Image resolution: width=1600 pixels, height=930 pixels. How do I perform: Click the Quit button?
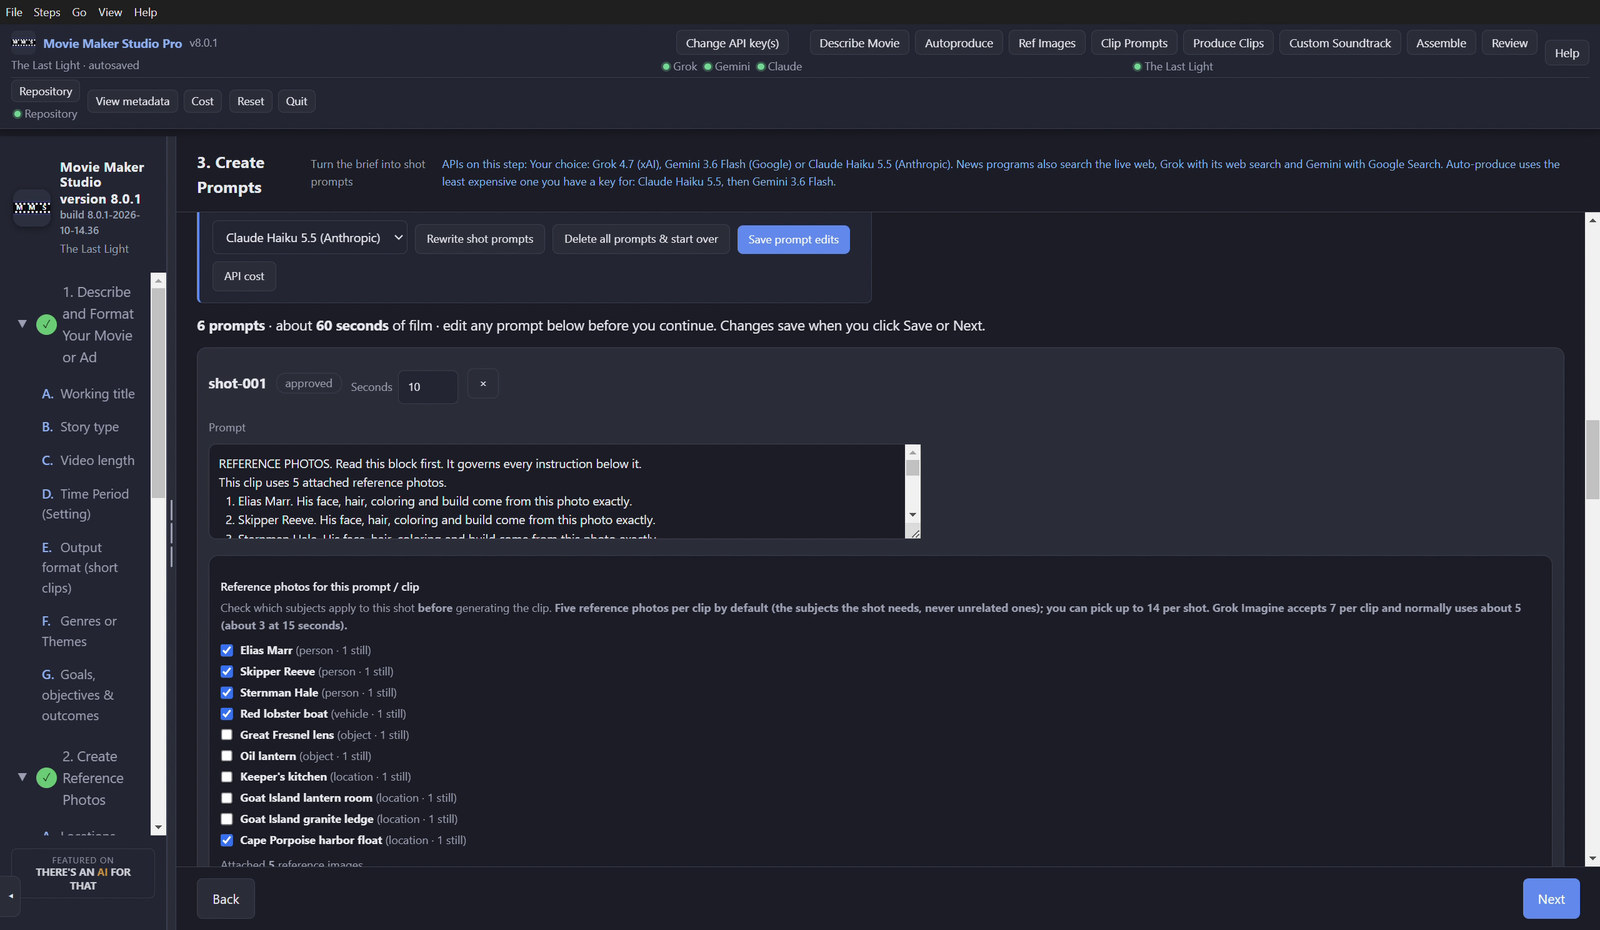(296, 101)
